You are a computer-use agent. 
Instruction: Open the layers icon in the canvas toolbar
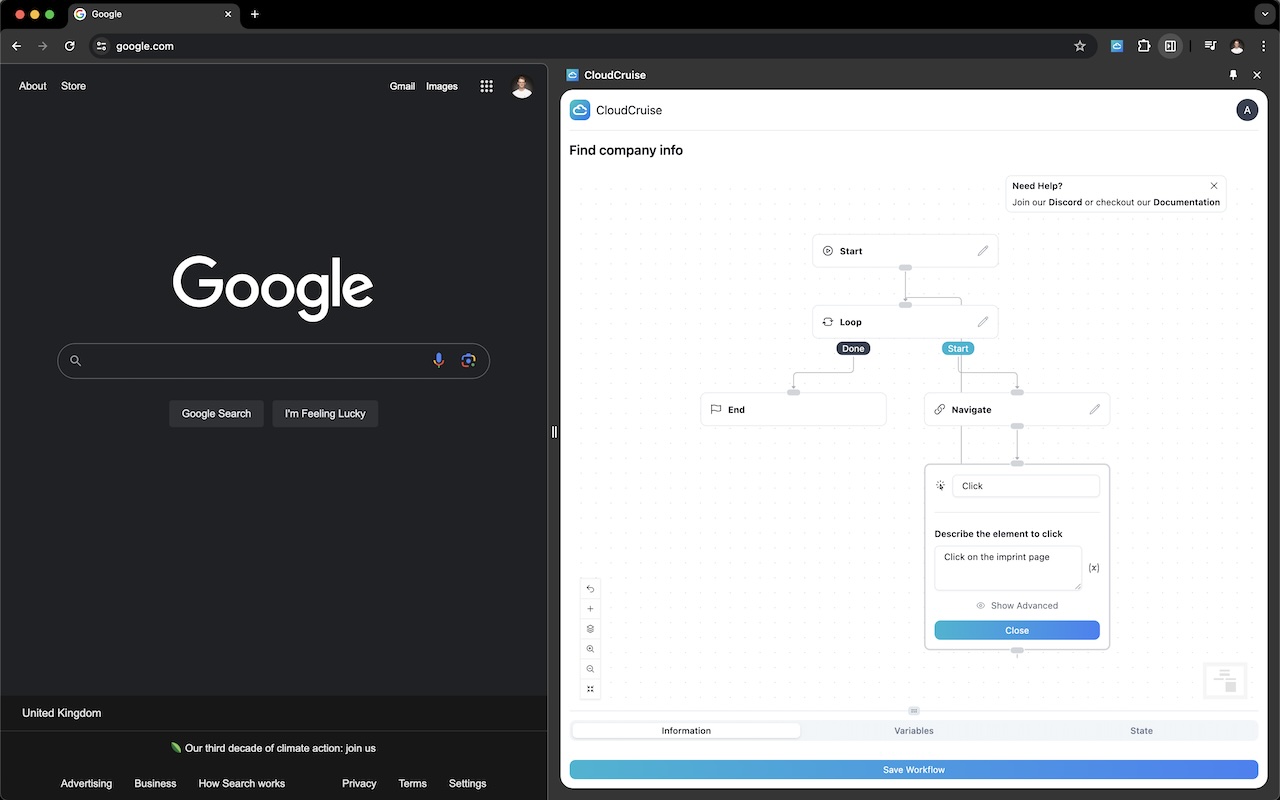[590, 628]
